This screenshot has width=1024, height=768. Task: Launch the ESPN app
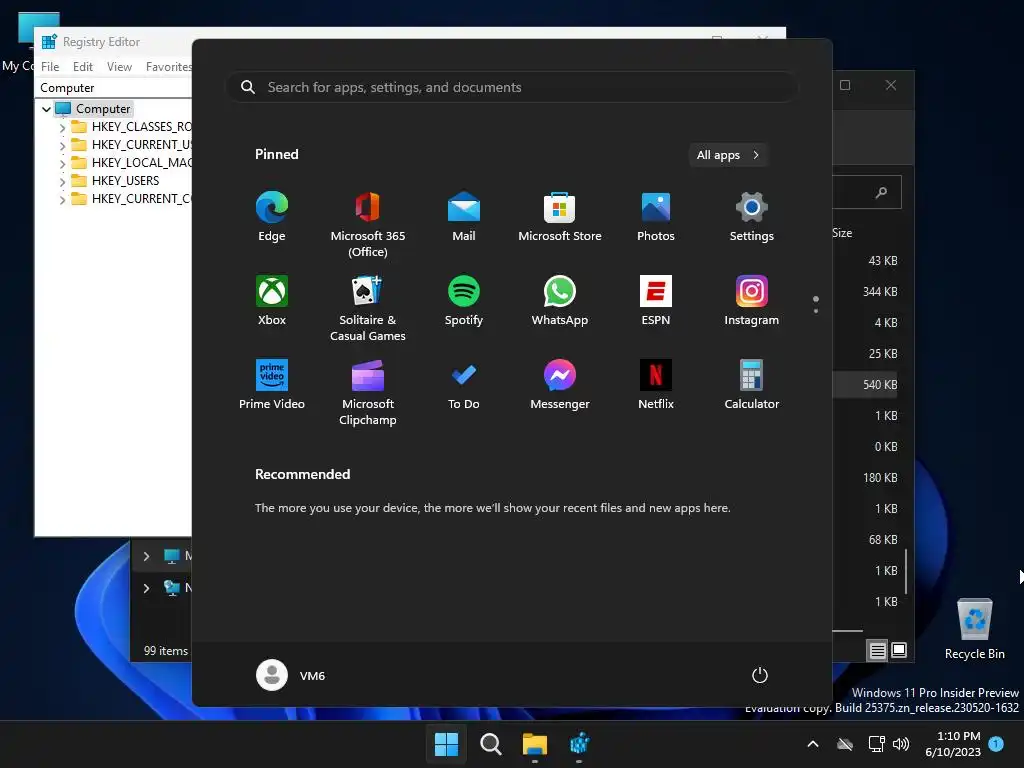[656, 301]
